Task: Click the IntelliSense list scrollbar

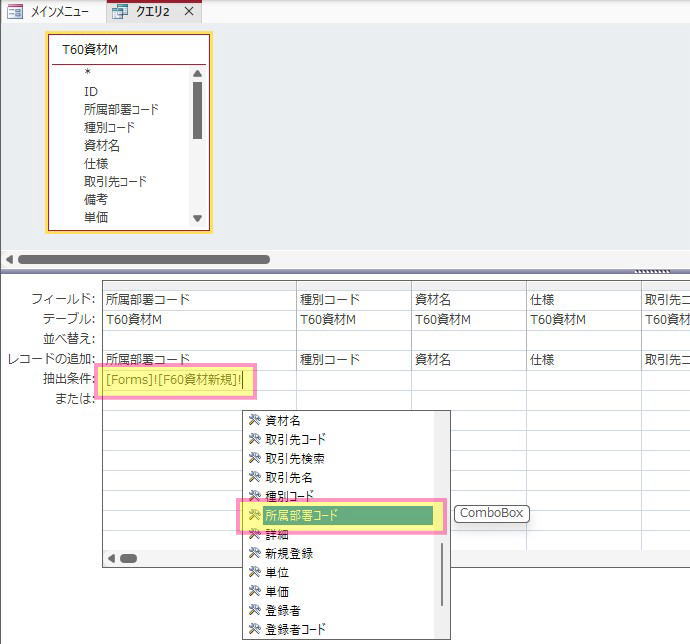Action: [x=442, y=574]
